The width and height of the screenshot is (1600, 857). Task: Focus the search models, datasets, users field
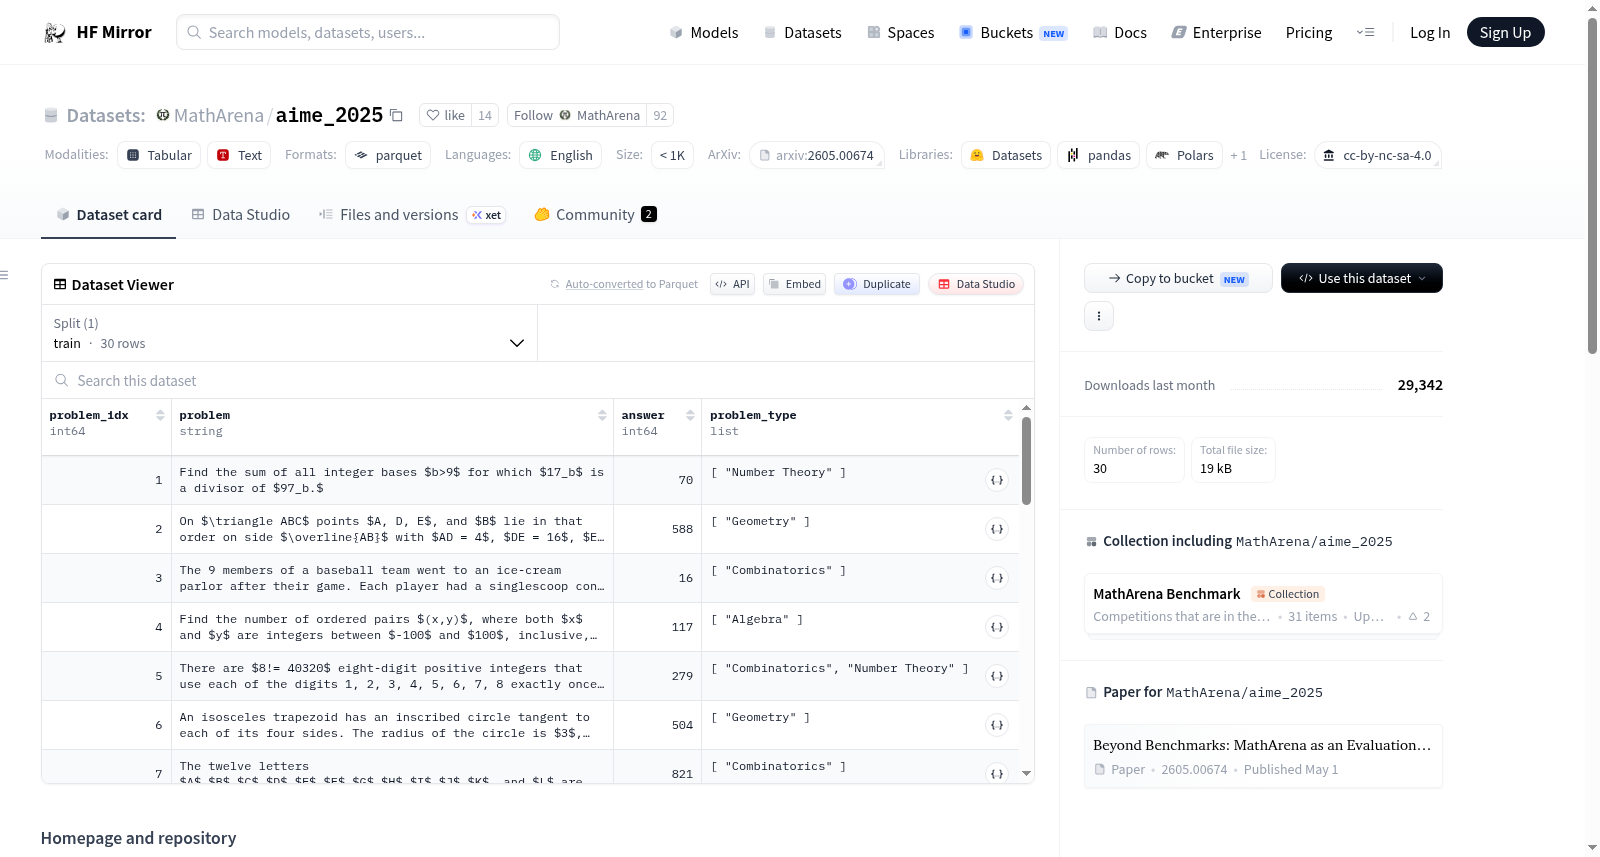coord(368,32)
